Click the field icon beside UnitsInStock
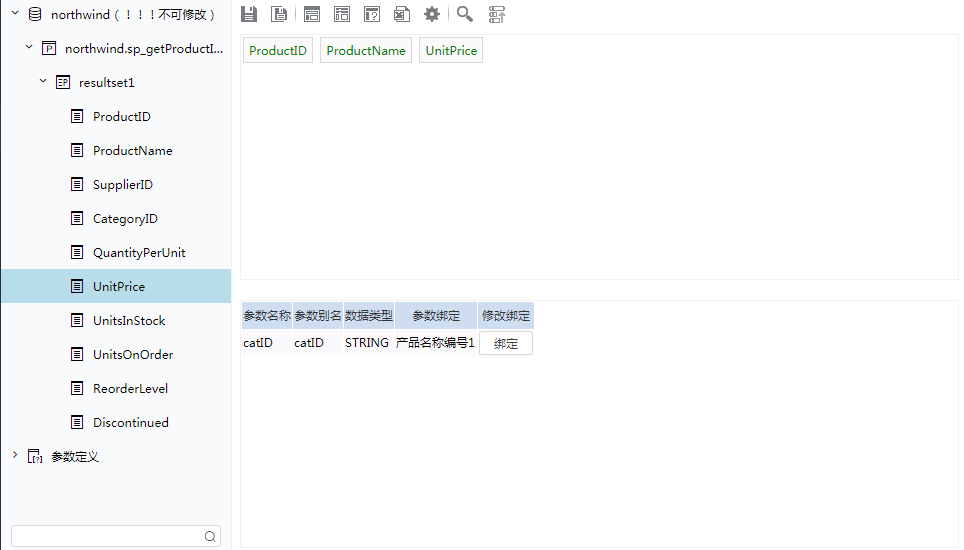 click(77, 320)
